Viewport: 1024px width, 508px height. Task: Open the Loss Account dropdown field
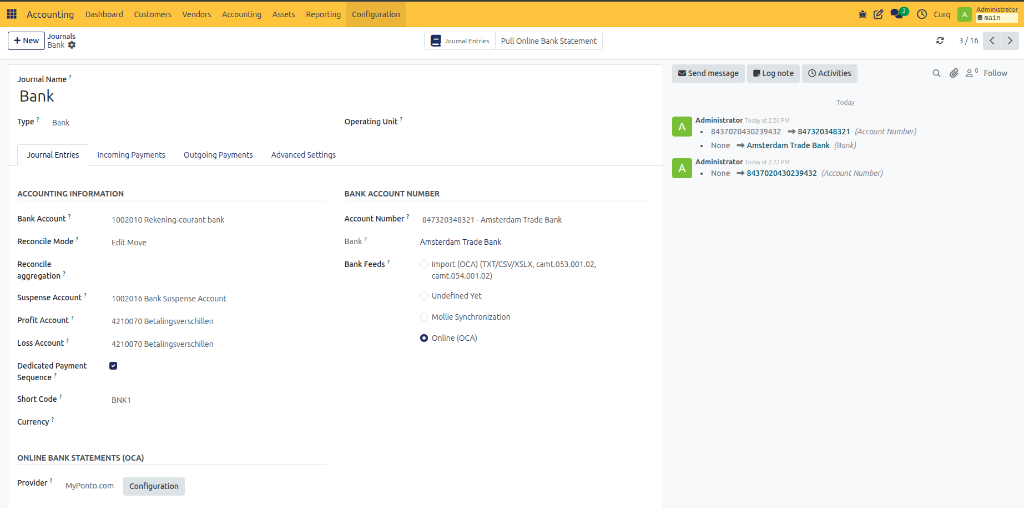click(x=217, y=343)
